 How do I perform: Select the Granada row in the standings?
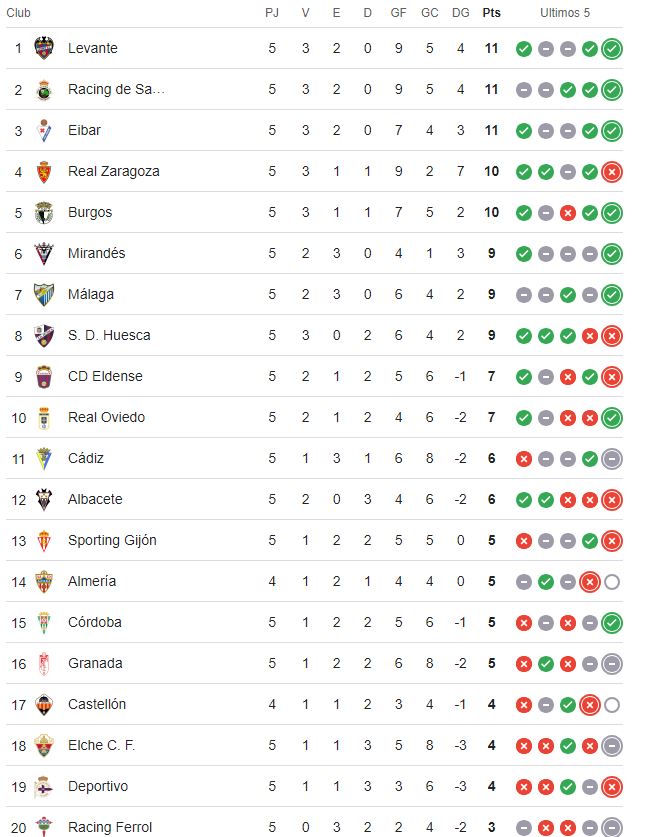point(314,664)
